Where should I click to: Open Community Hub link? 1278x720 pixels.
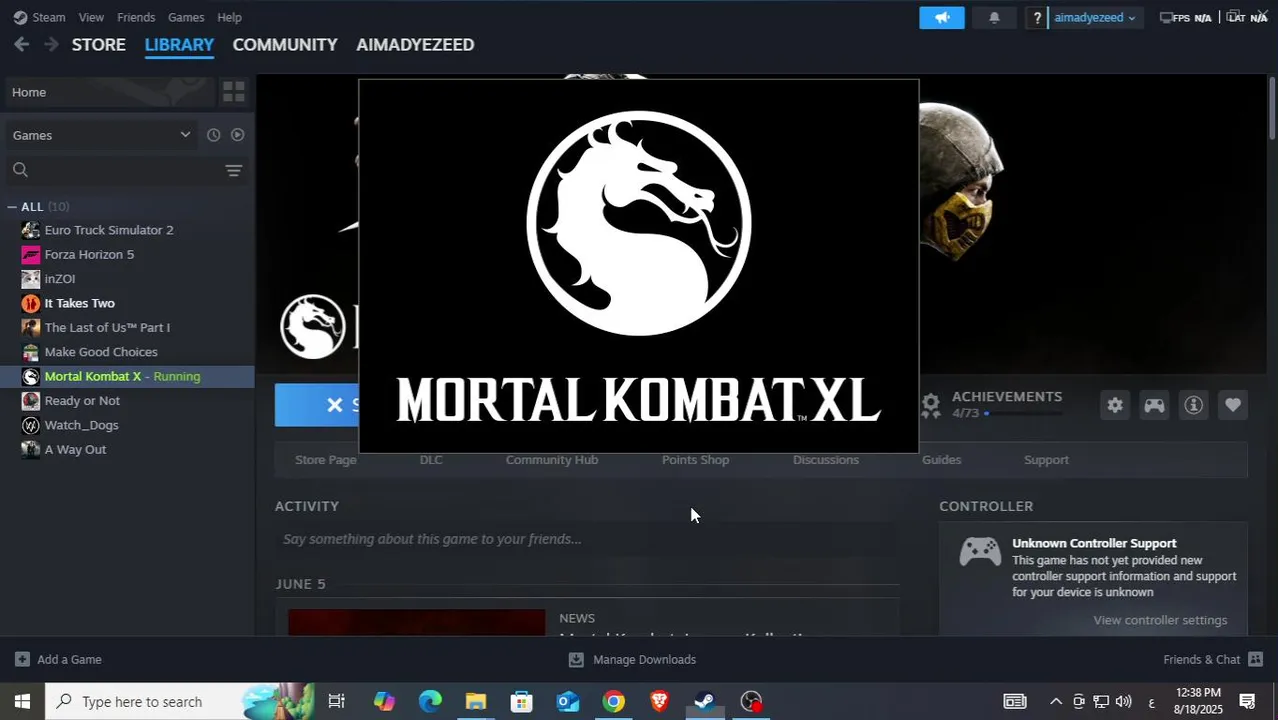coord(552,460)
